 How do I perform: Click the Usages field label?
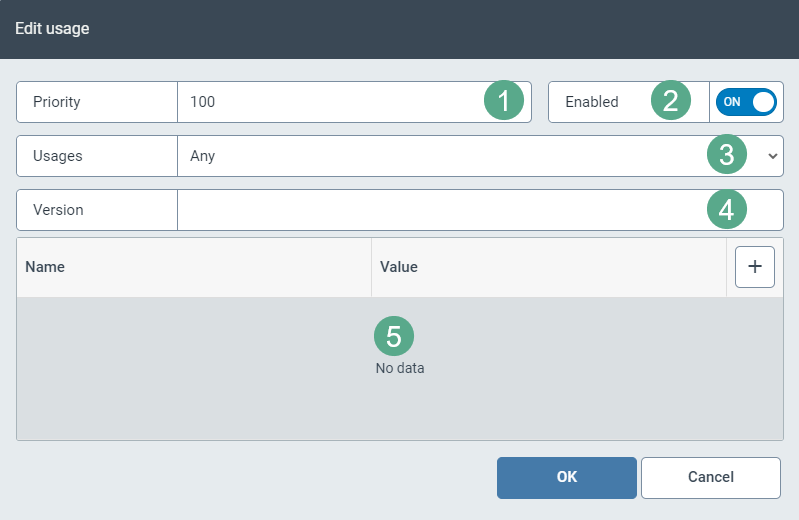click(58, 156)
